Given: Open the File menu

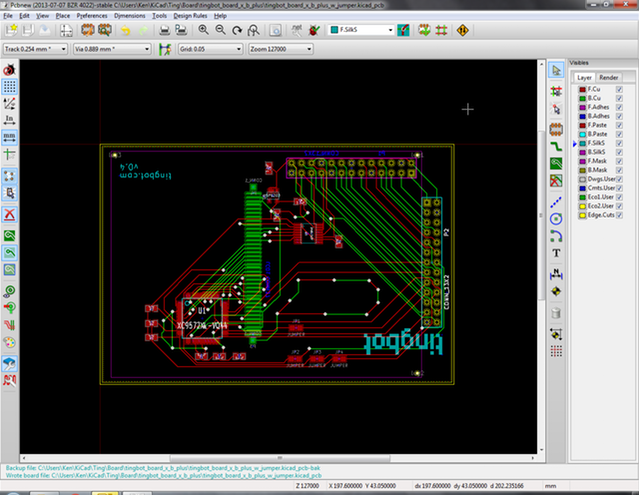Looking at the screenshot, I should click(8, 16).
